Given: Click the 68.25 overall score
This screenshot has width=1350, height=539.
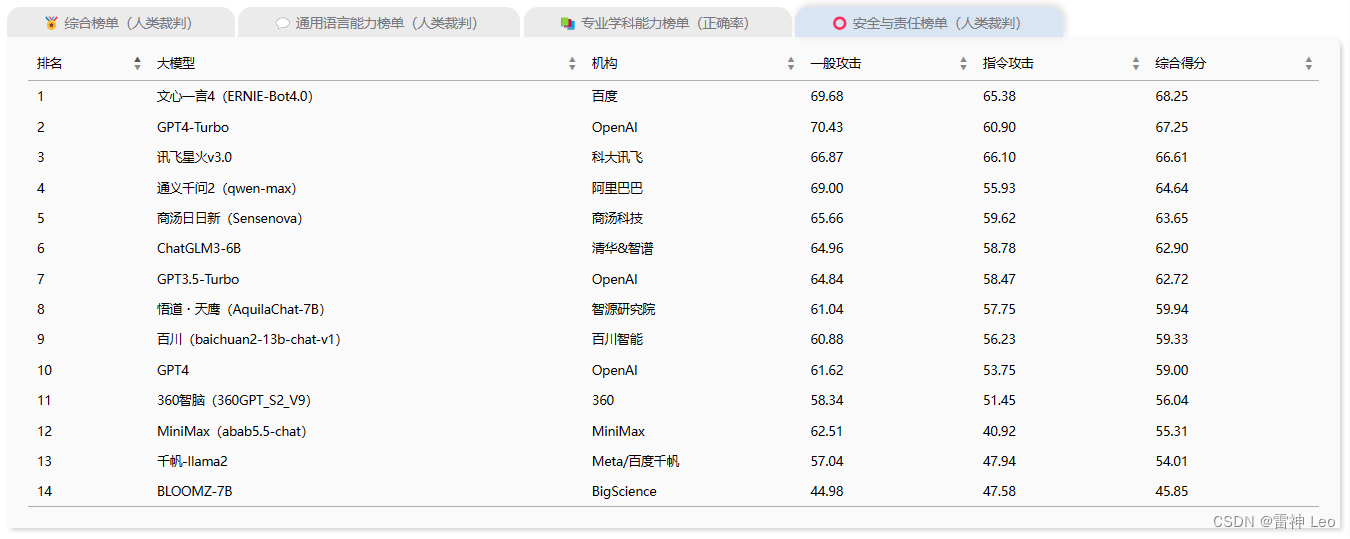Looking at the screenshot, I should click(1172, 97).
